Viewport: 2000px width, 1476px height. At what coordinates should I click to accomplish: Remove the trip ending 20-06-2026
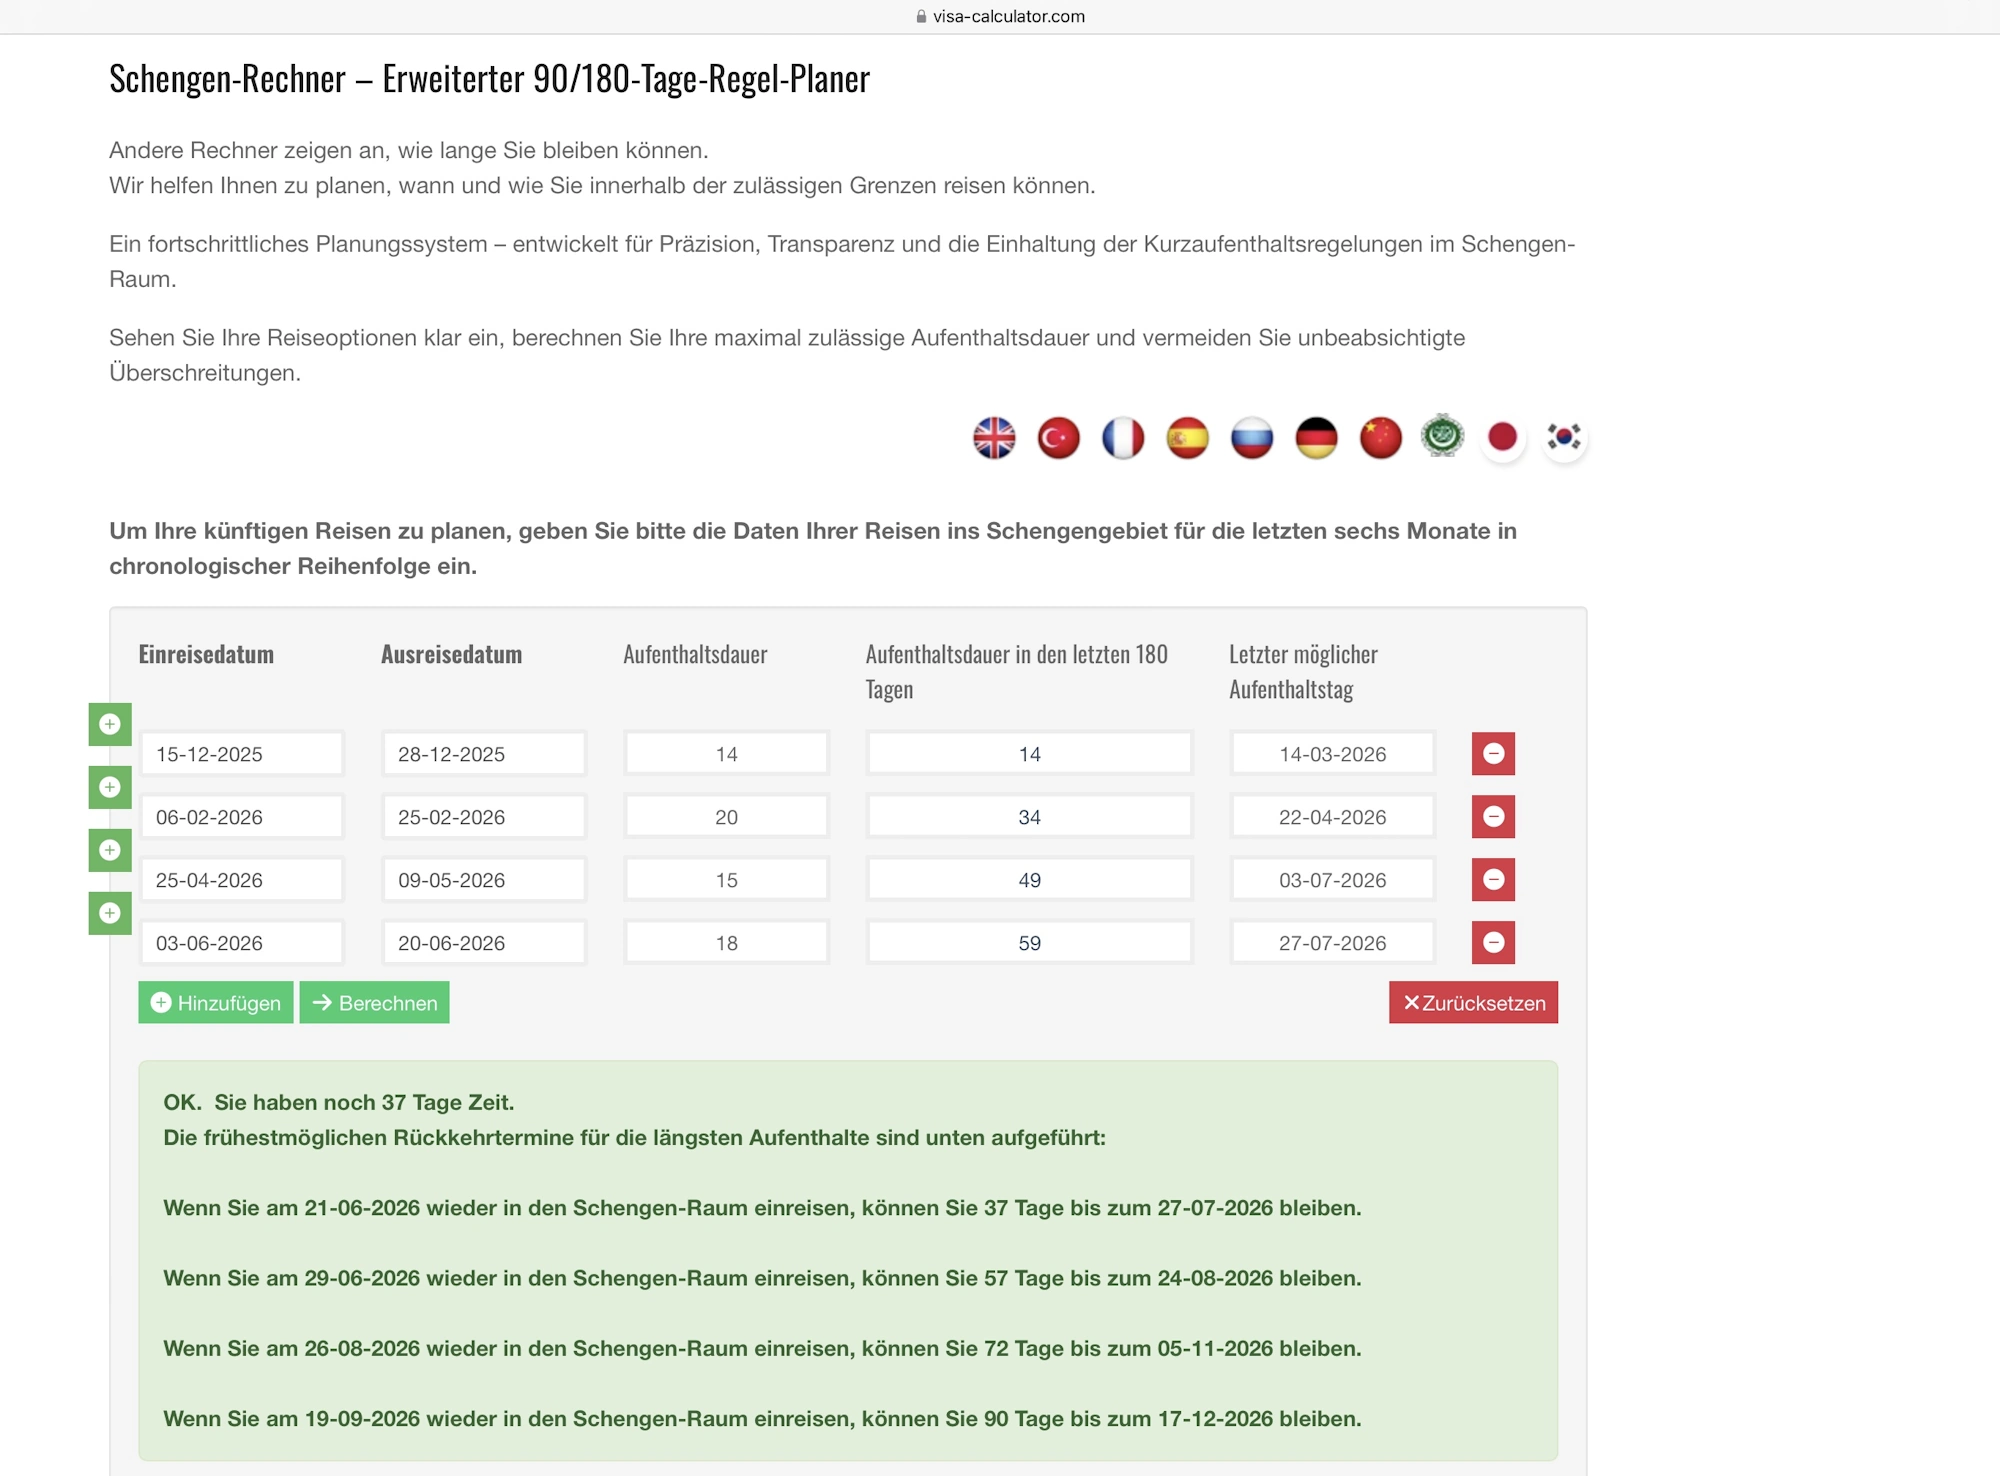1493,943
